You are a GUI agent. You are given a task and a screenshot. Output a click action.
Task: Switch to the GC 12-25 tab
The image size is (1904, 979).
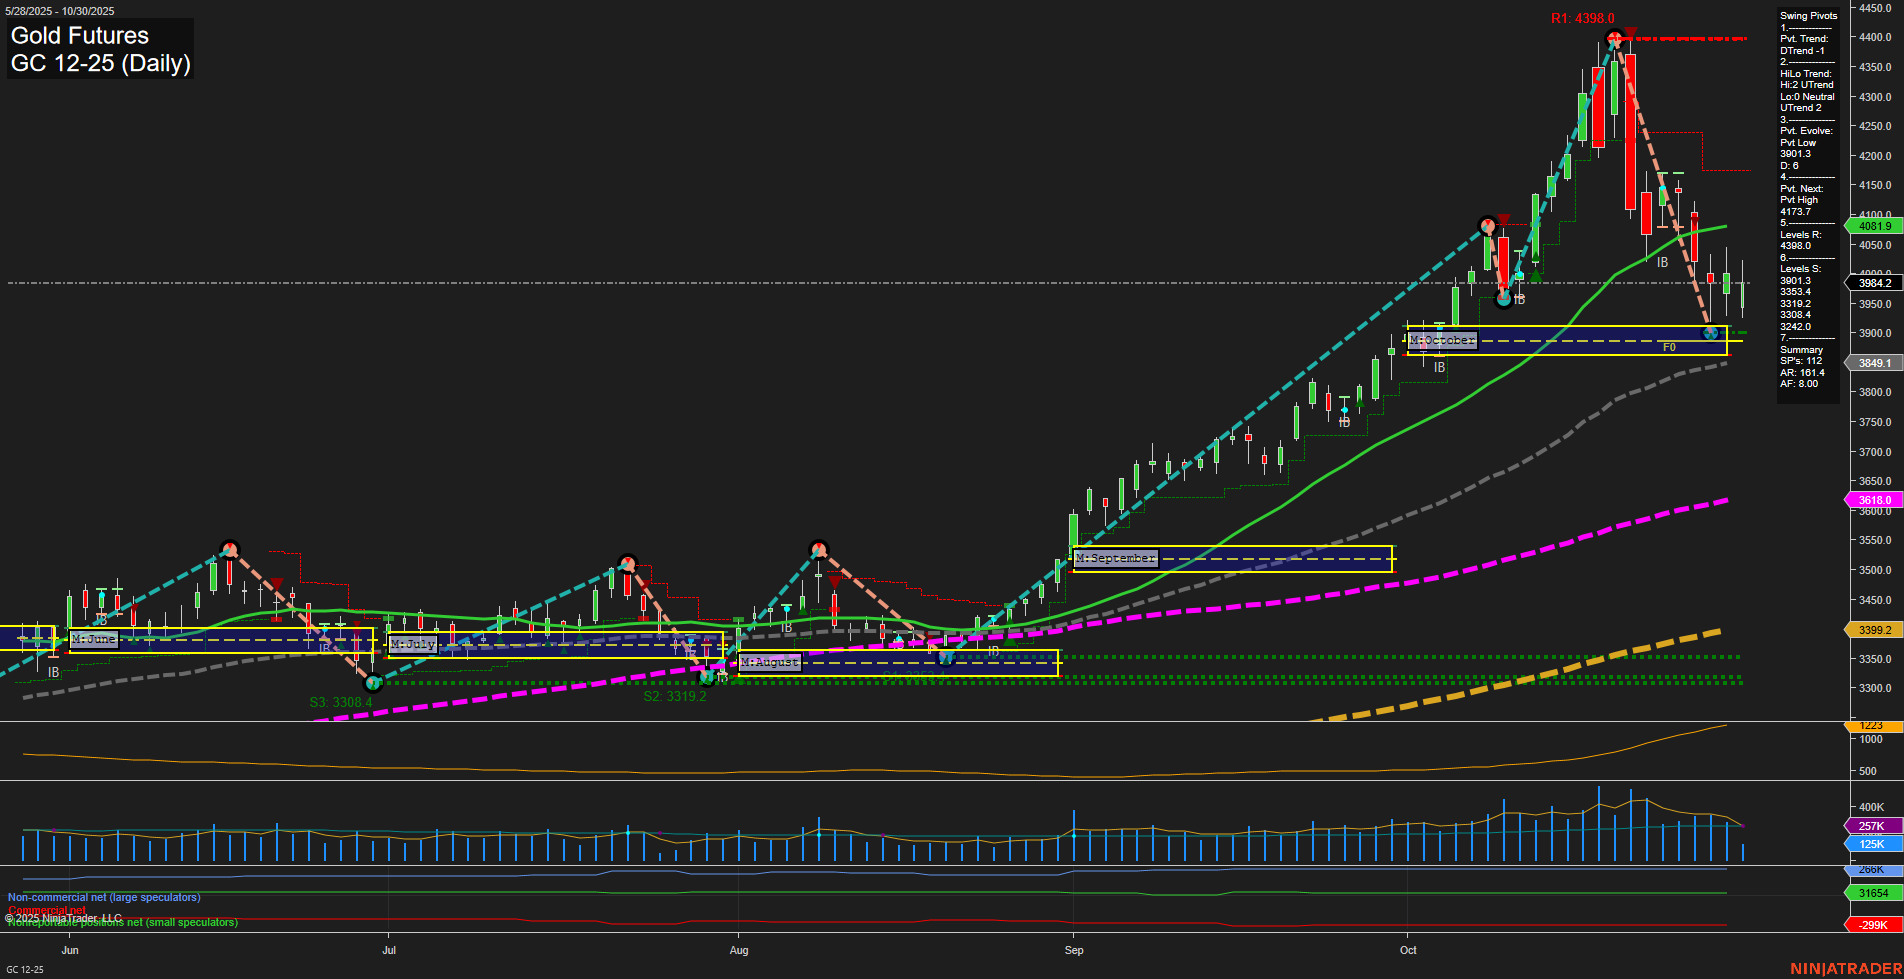point(25,967)
